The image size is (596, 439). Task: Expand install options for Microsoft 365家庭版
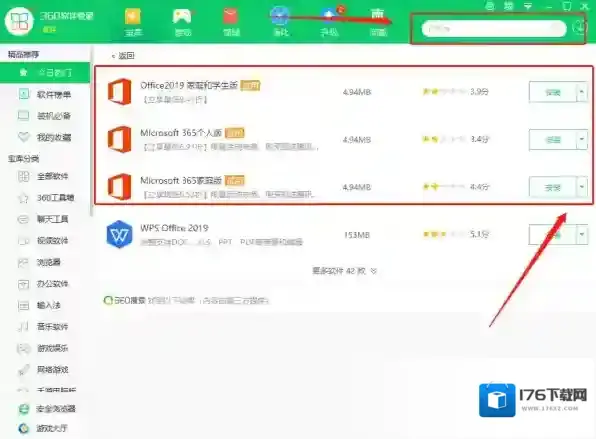(582, 187)
